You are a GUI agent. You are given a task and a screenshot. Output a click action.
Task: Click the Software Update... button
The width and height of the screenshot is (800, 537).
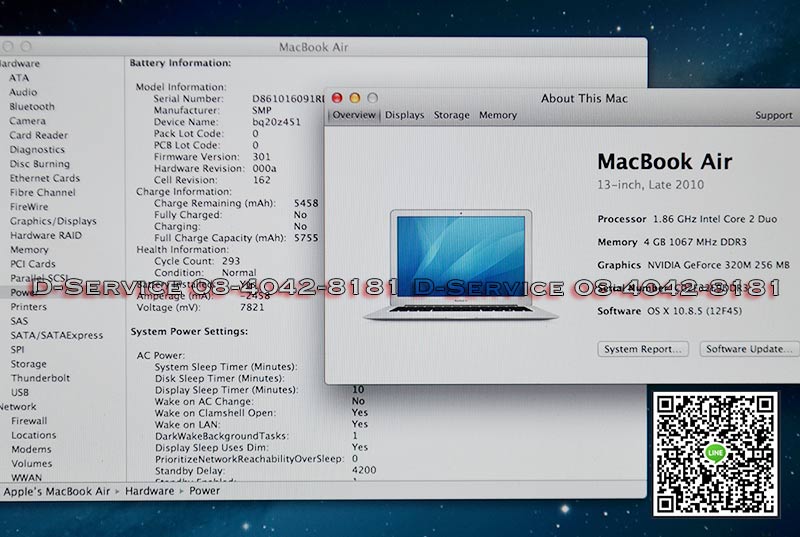click(x=749, y=349)
